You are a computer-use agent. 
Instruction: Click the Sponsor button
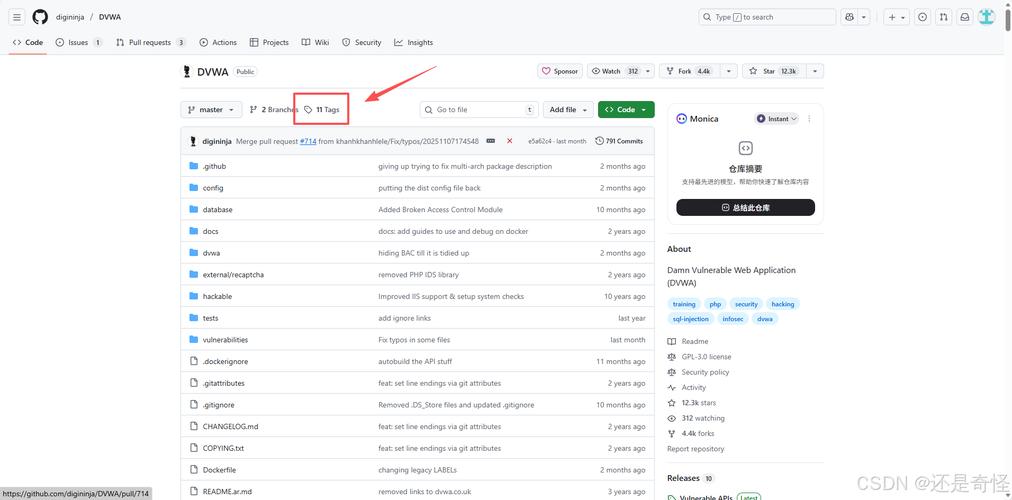(560, 71)
